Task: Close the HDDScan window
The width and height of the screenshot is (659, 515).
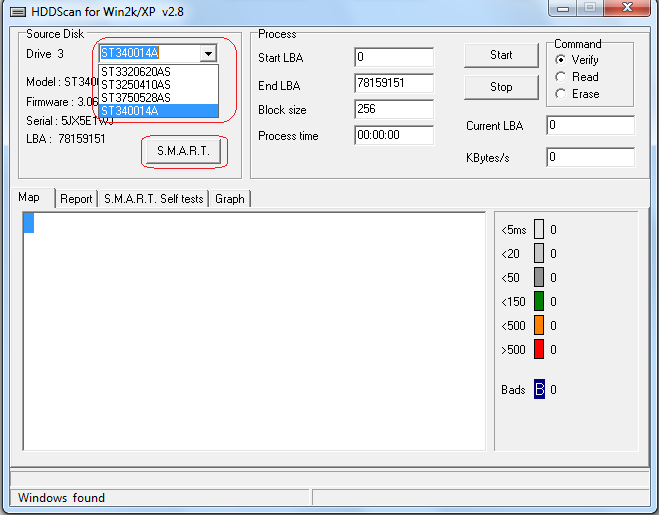Action: [x=627, y=8]
